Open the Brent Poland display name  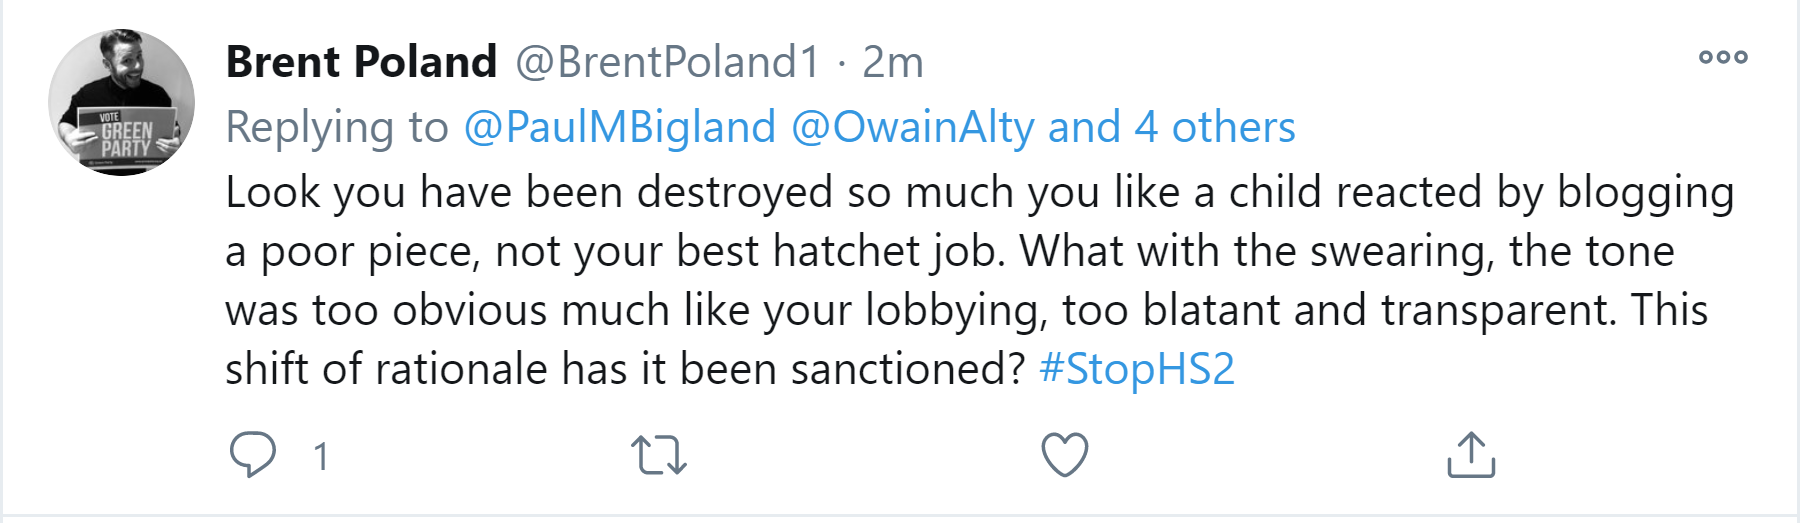361,62
